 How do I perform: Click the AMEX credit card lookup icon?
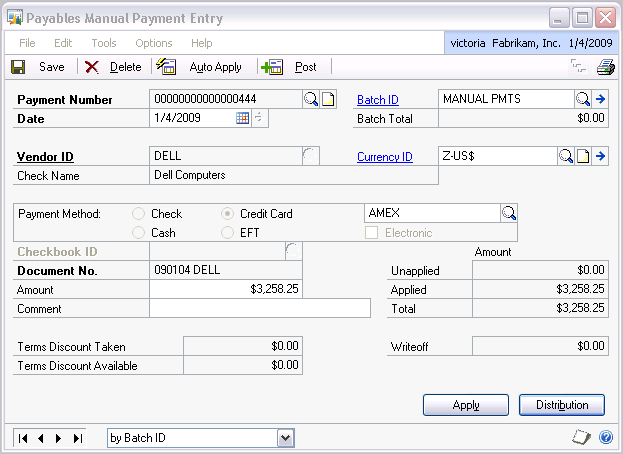(509, 213)
